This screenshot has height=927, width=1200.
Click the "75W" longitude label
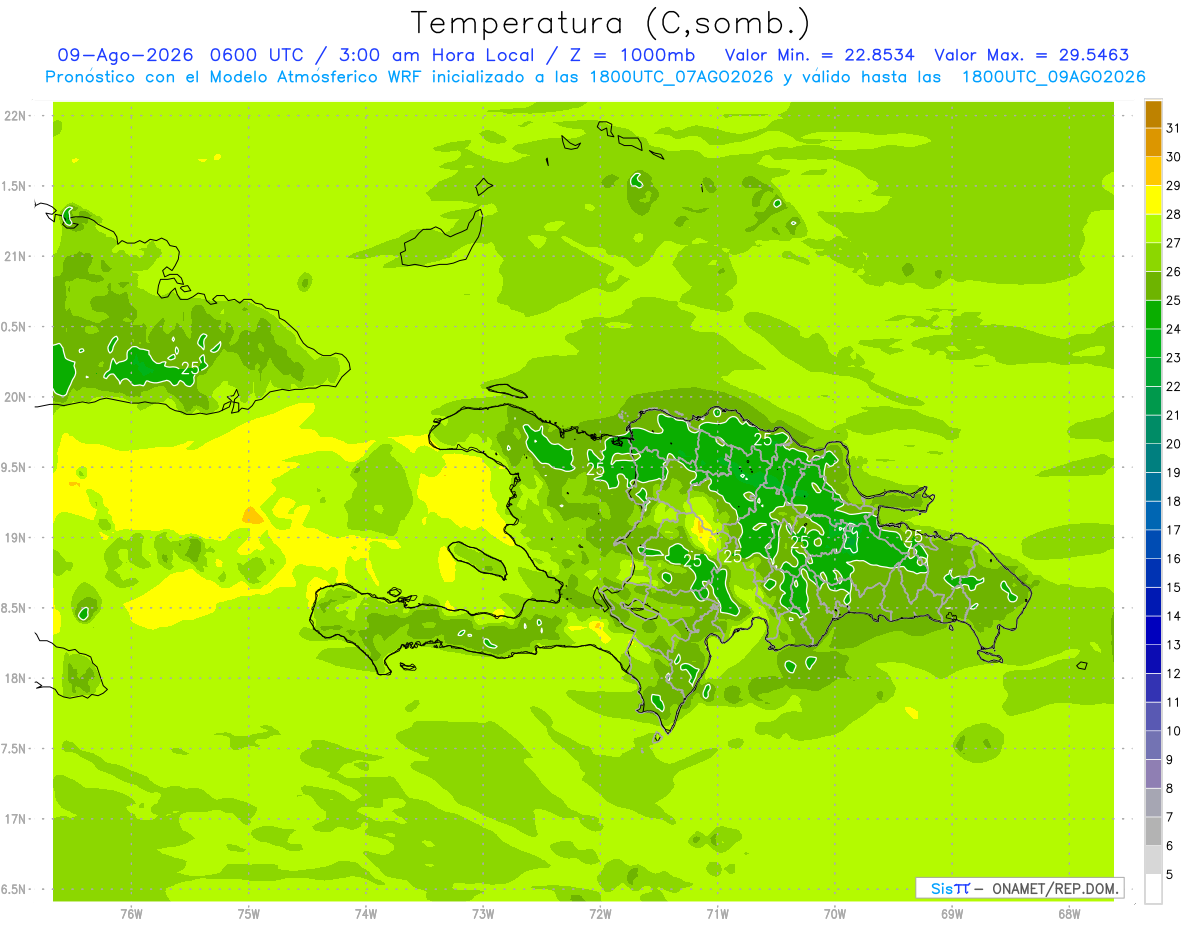click(x=249, y=915)
